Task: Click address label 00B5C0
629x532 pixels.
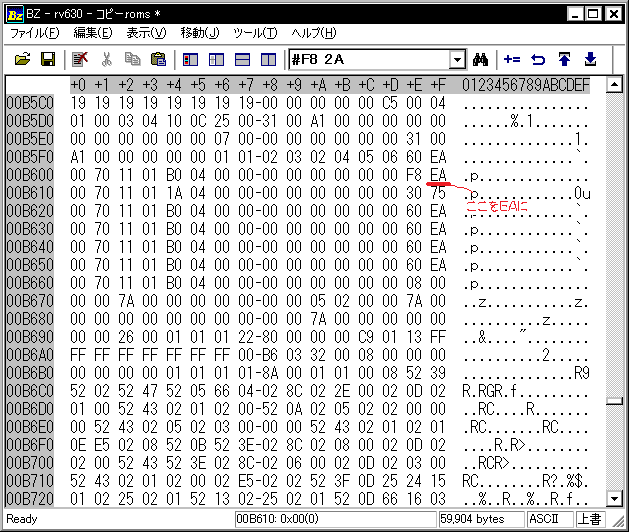Action: (30, 103)
